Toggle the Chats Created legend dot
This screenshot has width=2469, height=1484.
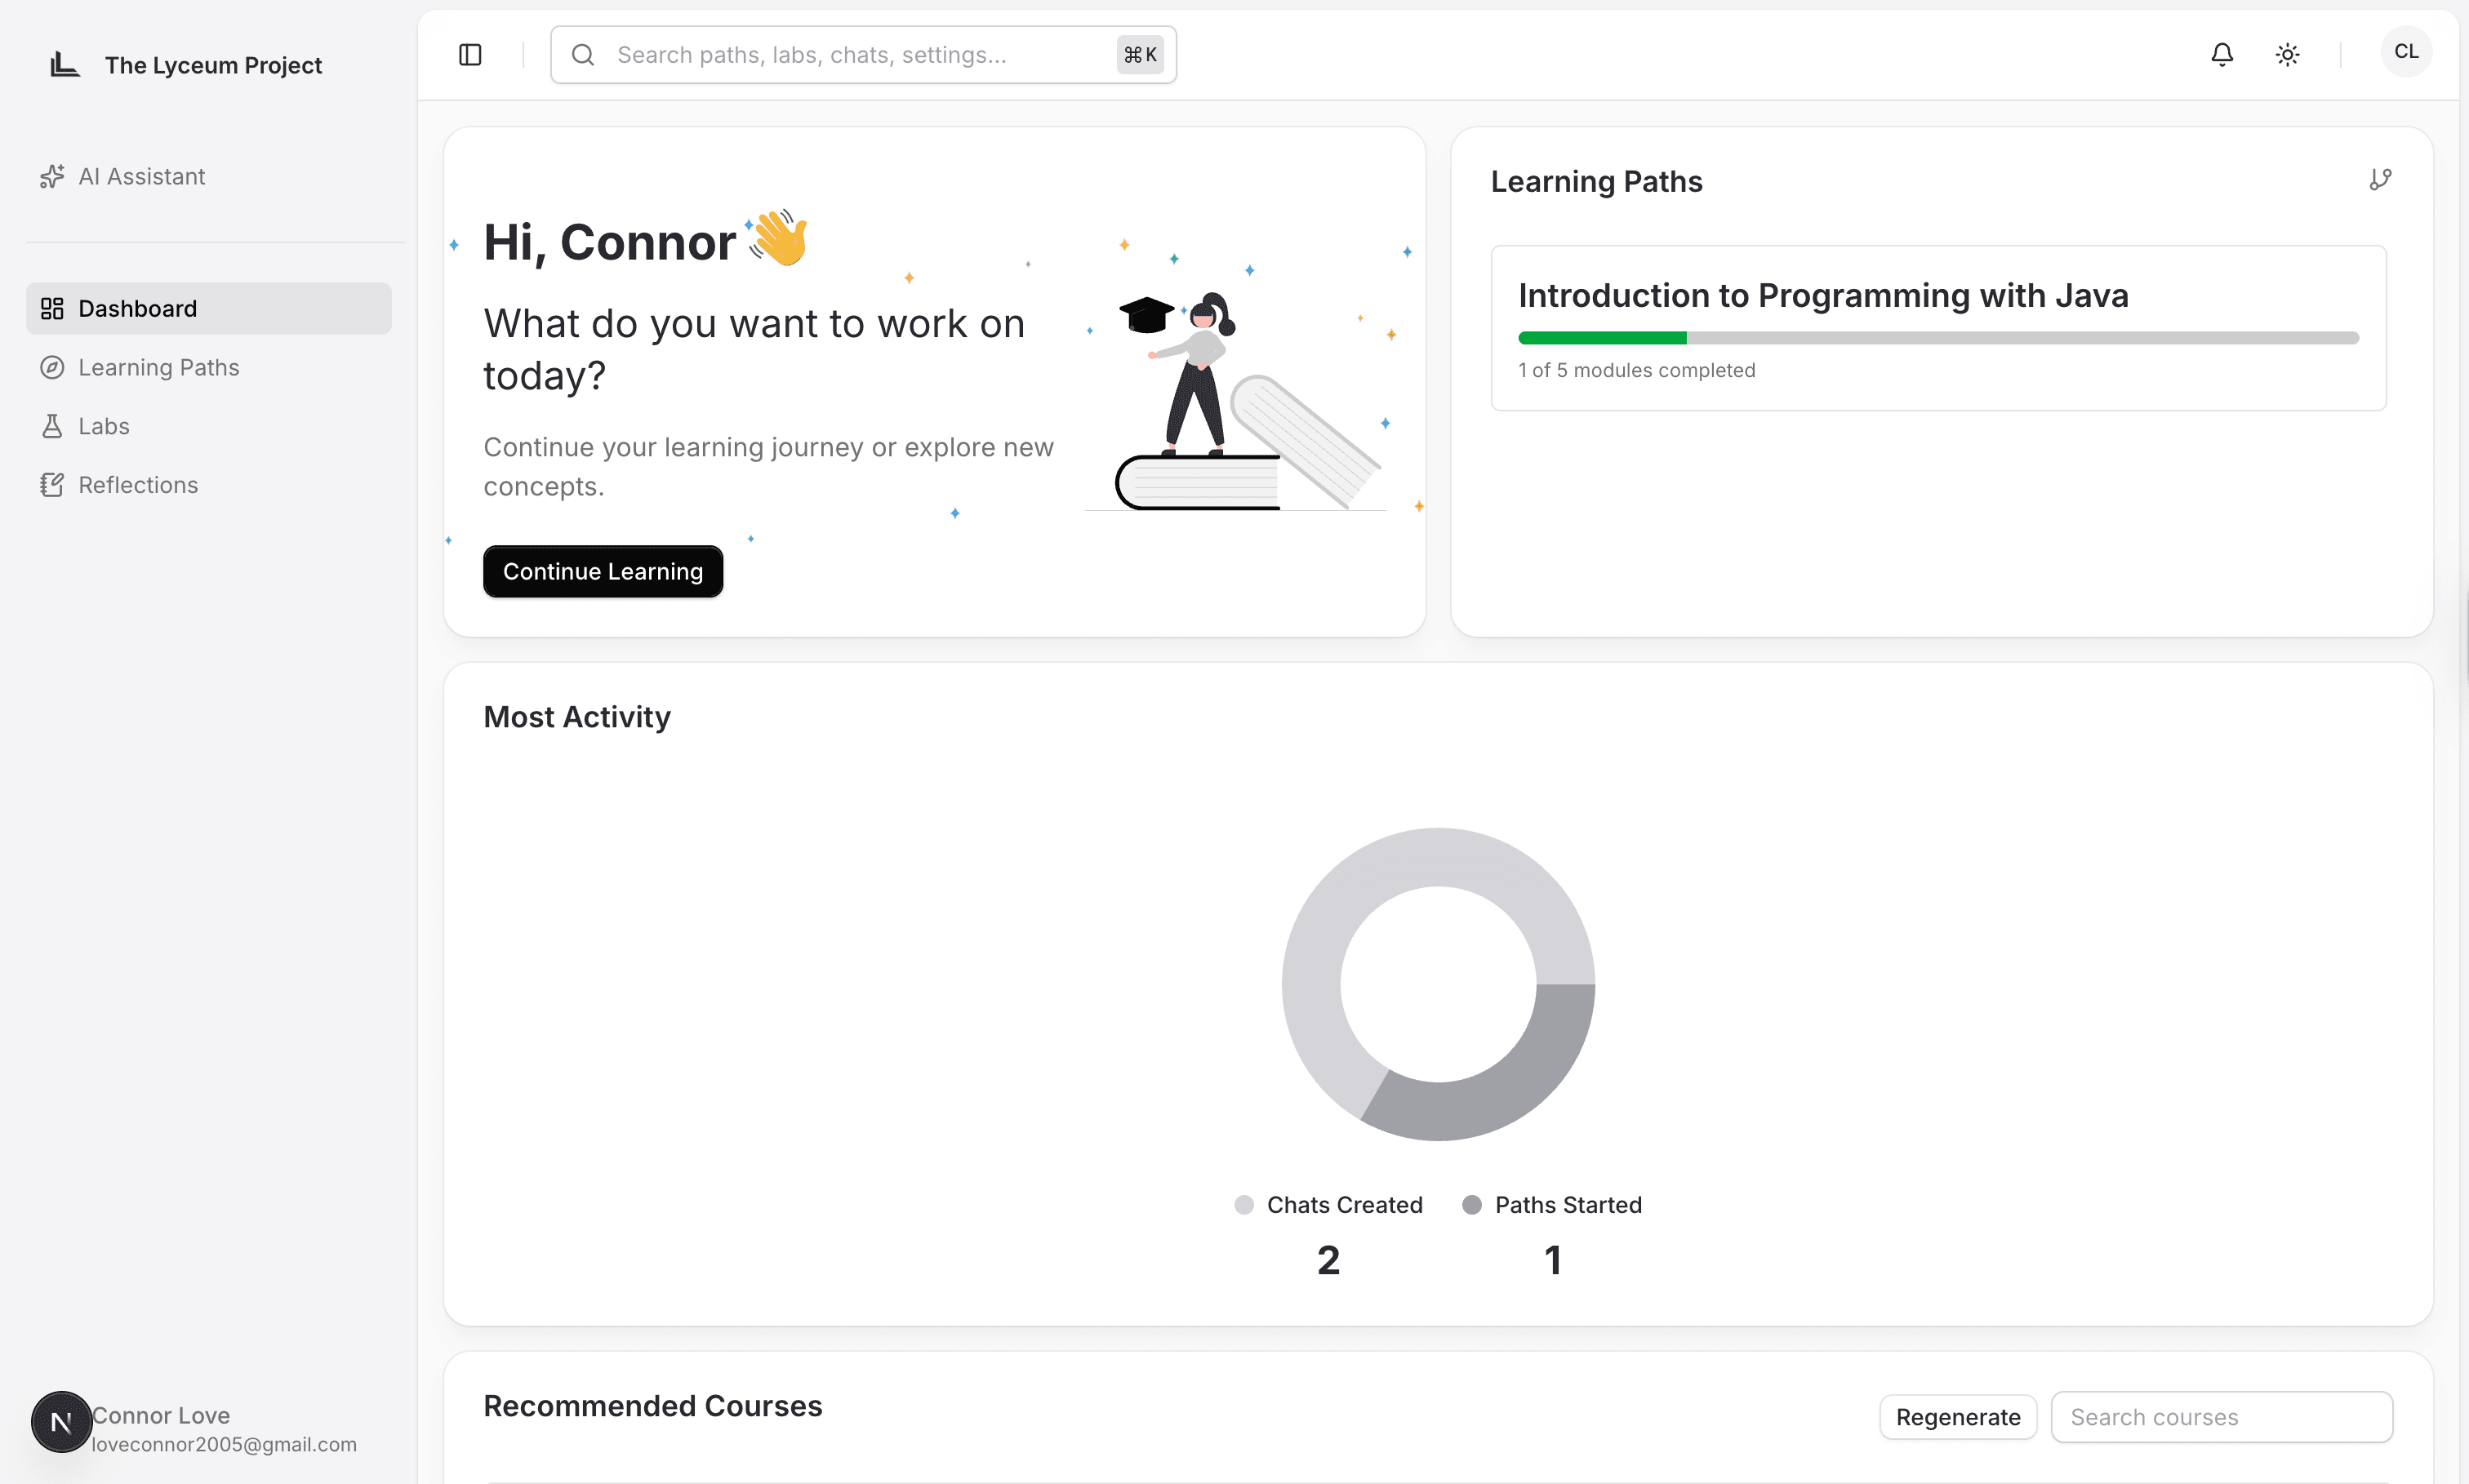pyautogui.click(x=1243, y=1205)
